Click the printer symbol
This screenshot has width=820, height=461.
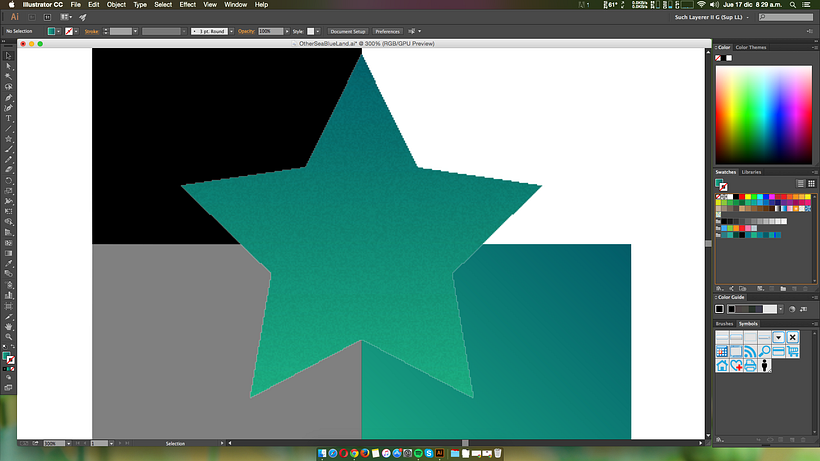point(750,365)
